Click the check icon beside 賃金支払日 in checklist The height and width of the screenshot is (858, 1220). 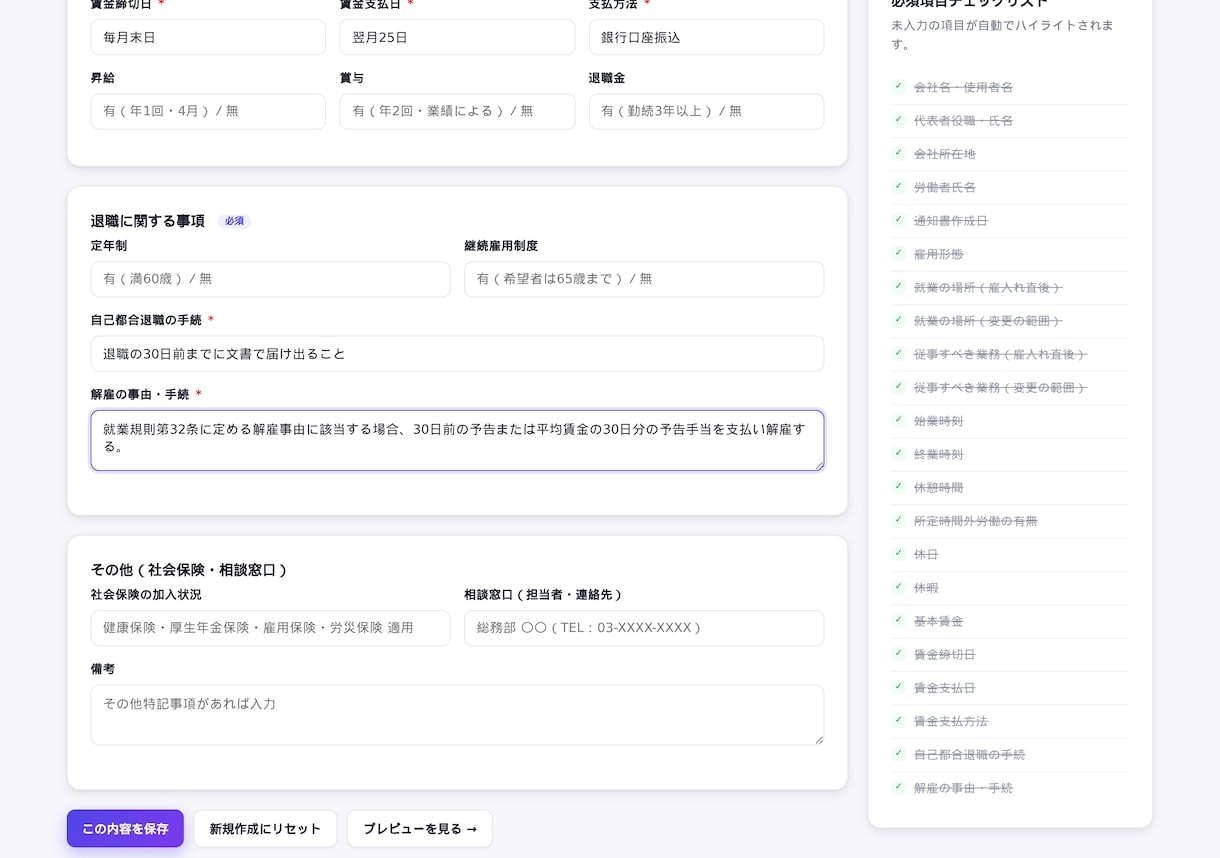[898, 687]
